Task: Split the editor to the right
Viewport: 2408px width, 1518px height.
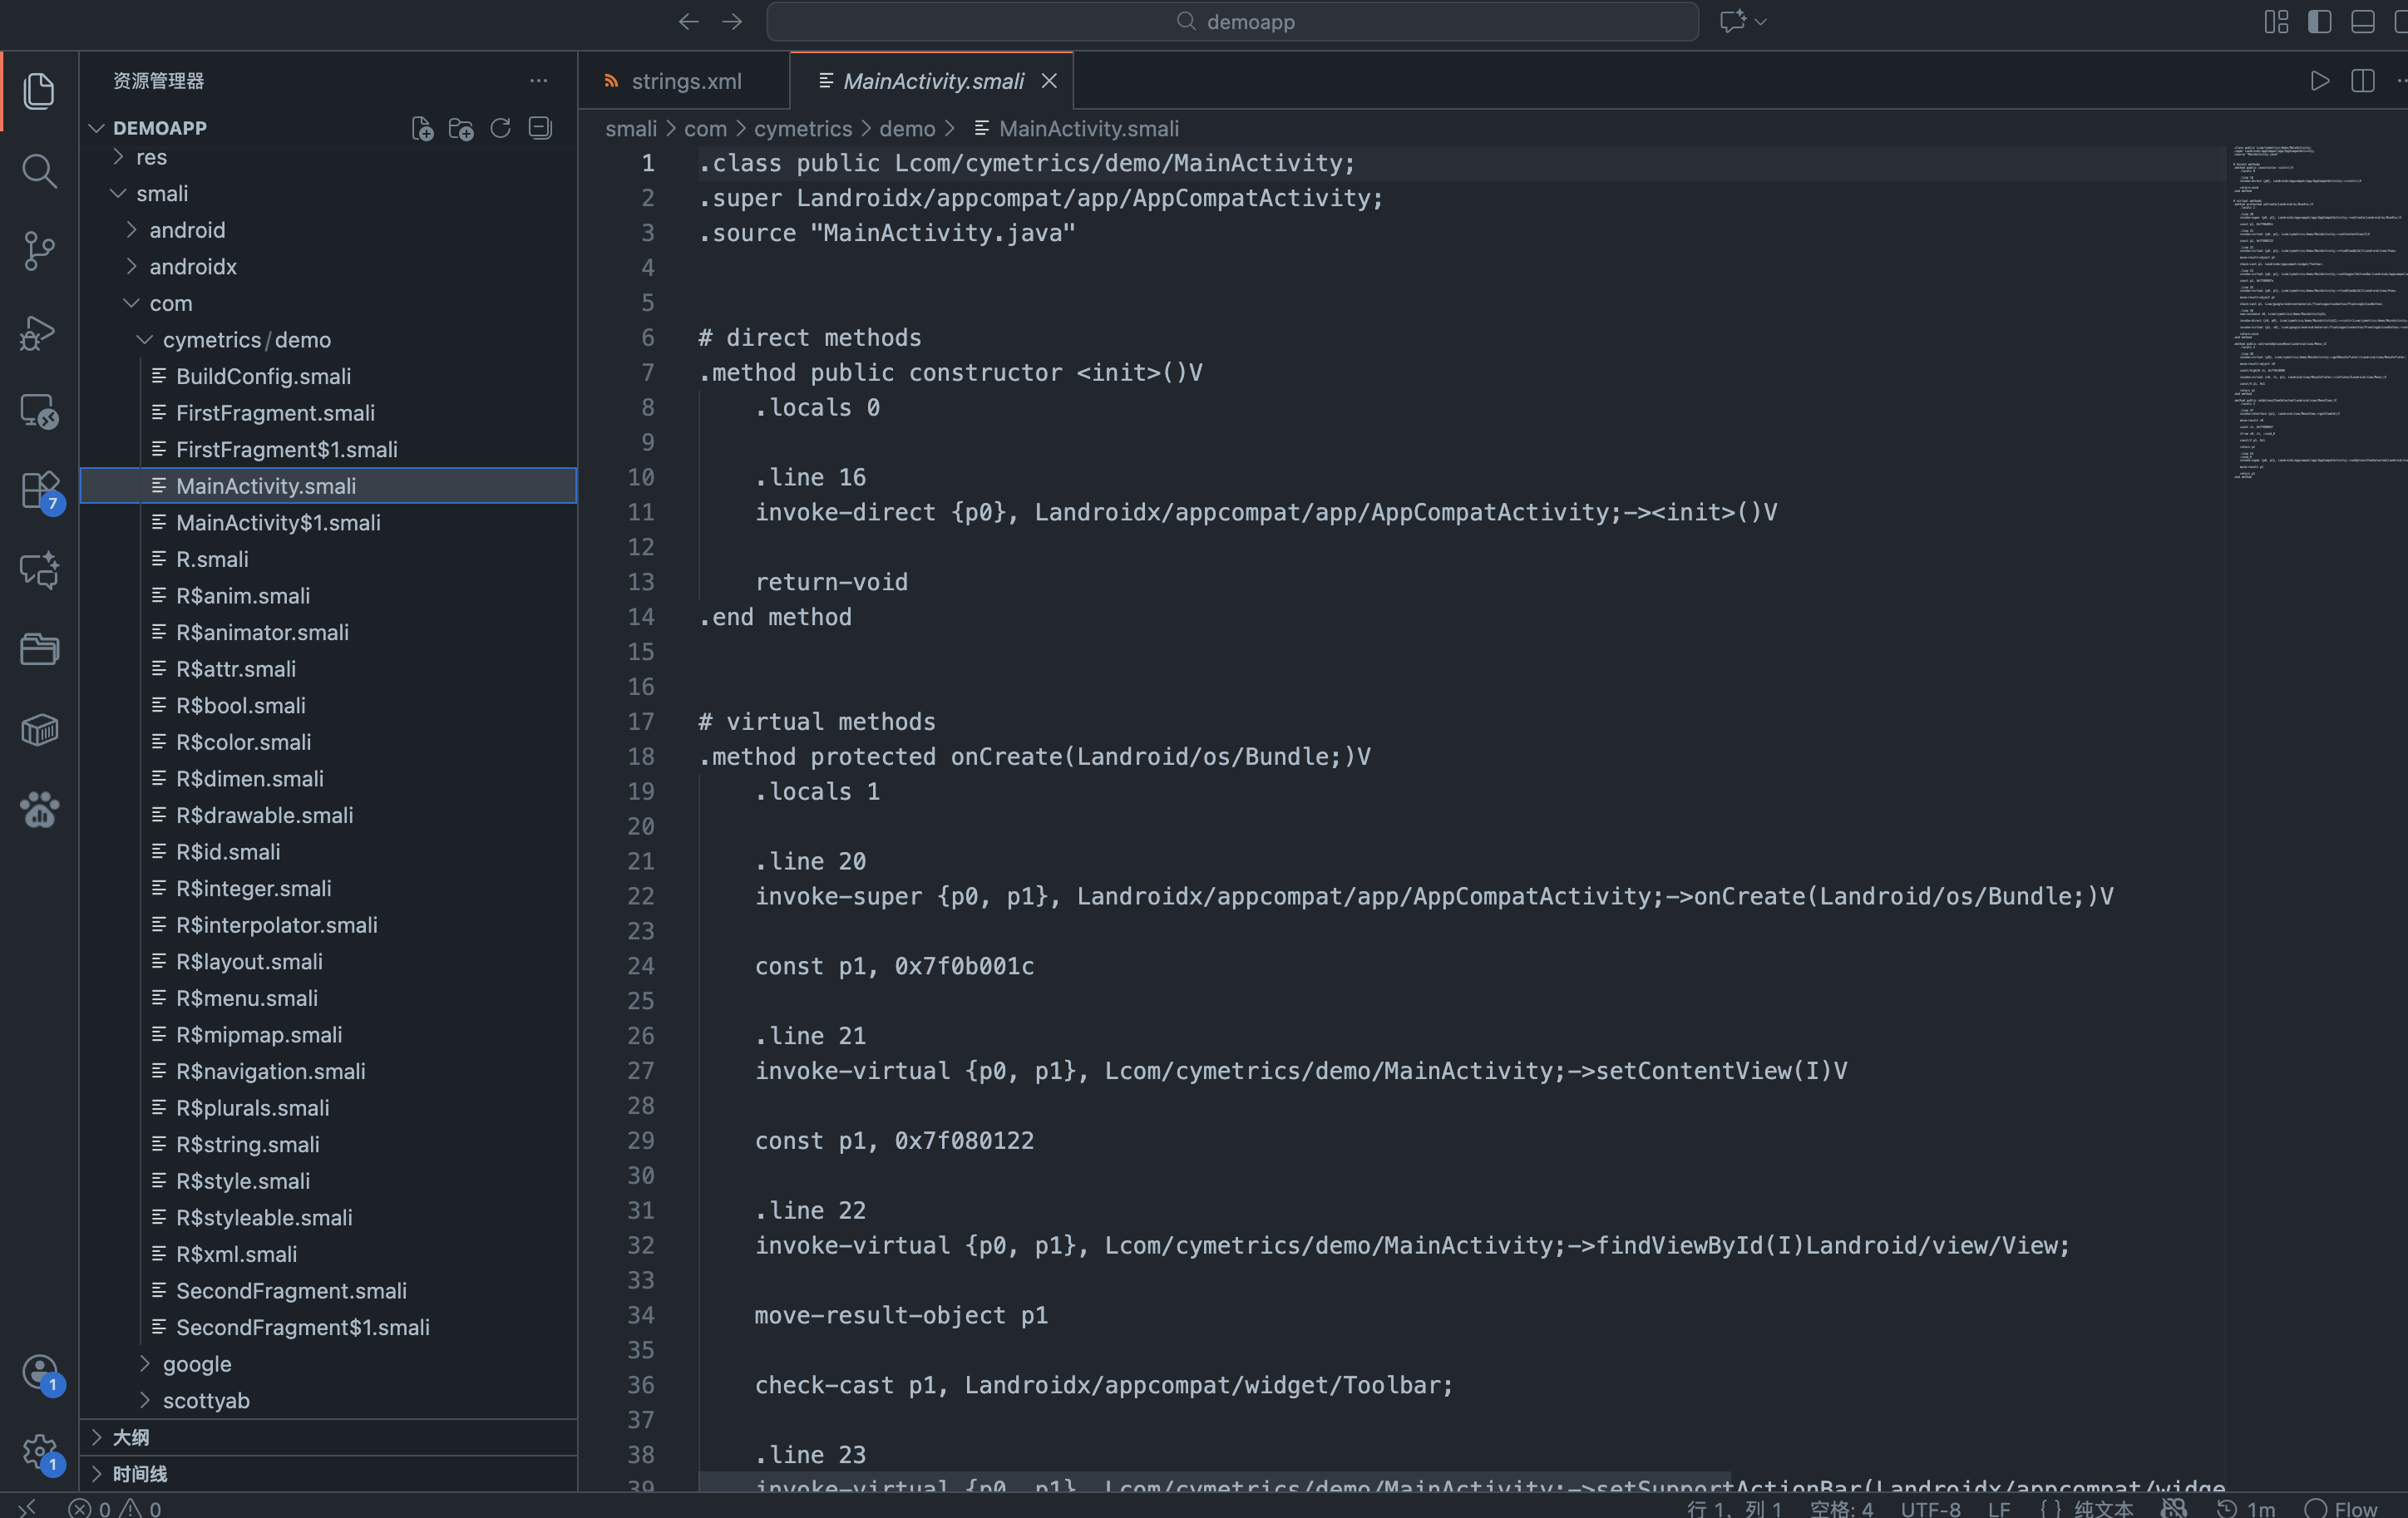Action: pyautogui.click(x=2363, y=81)
